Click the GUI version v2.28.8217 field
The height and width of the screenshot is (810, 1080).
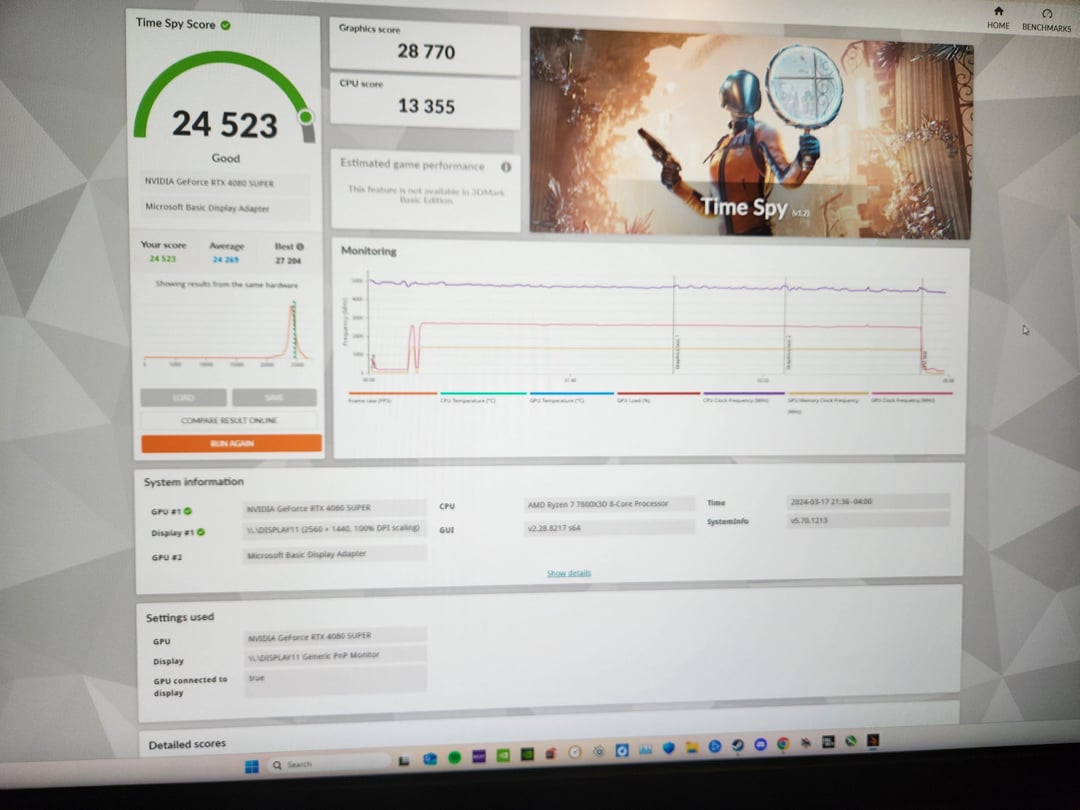click(609, 528)
